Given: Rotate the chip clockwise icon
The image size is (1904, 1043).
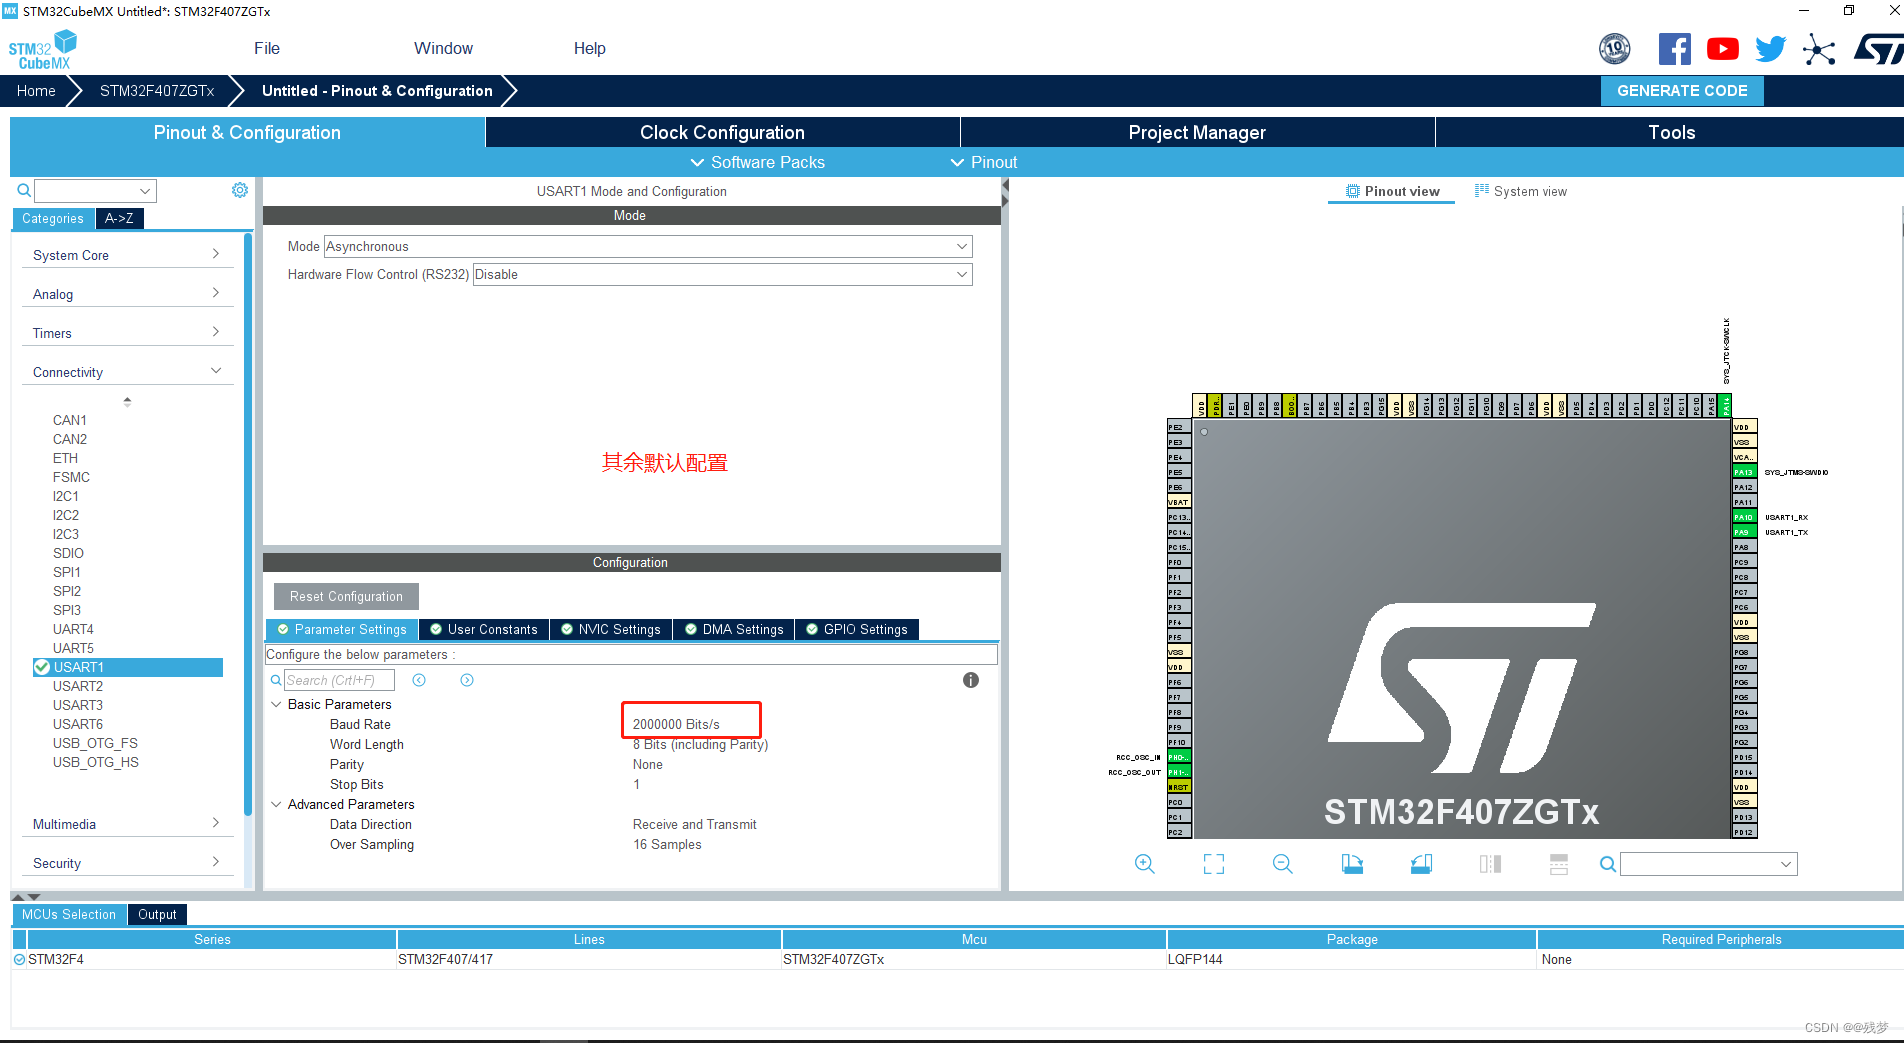Looking at the screenshot, I should click(x=1352, y=864).
